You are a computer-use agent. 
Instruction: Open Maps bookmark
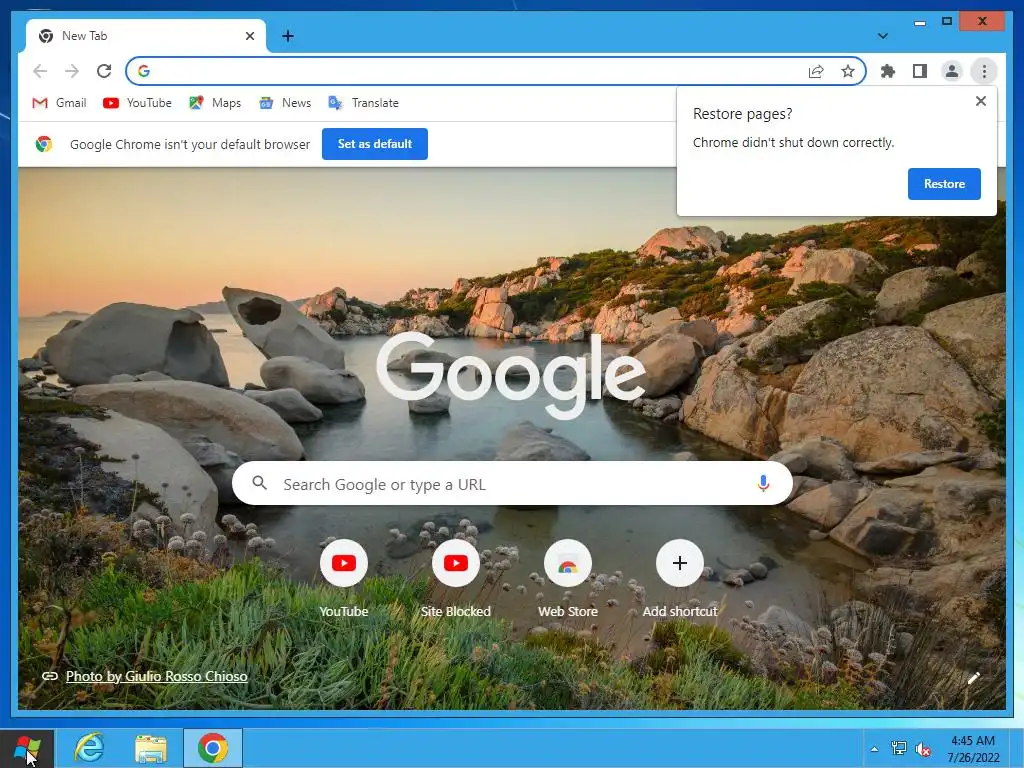[x=215, y=103]
